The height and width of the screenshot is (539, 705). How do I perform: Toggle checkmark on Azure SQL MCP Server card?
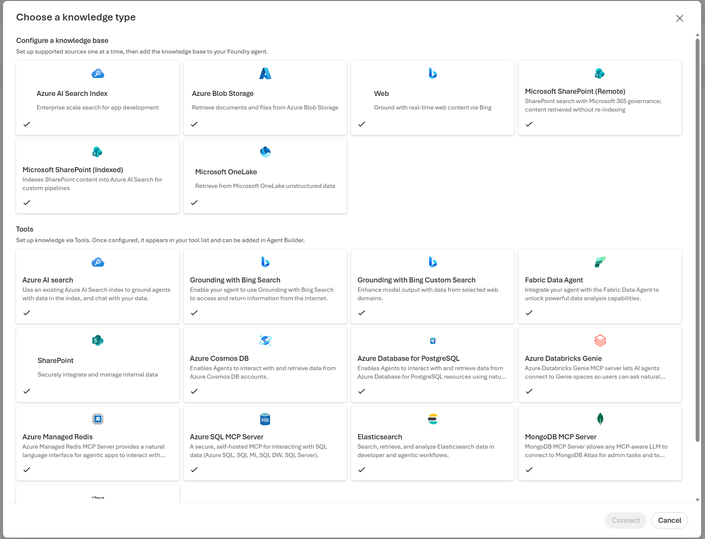click(x=194, y=469)
